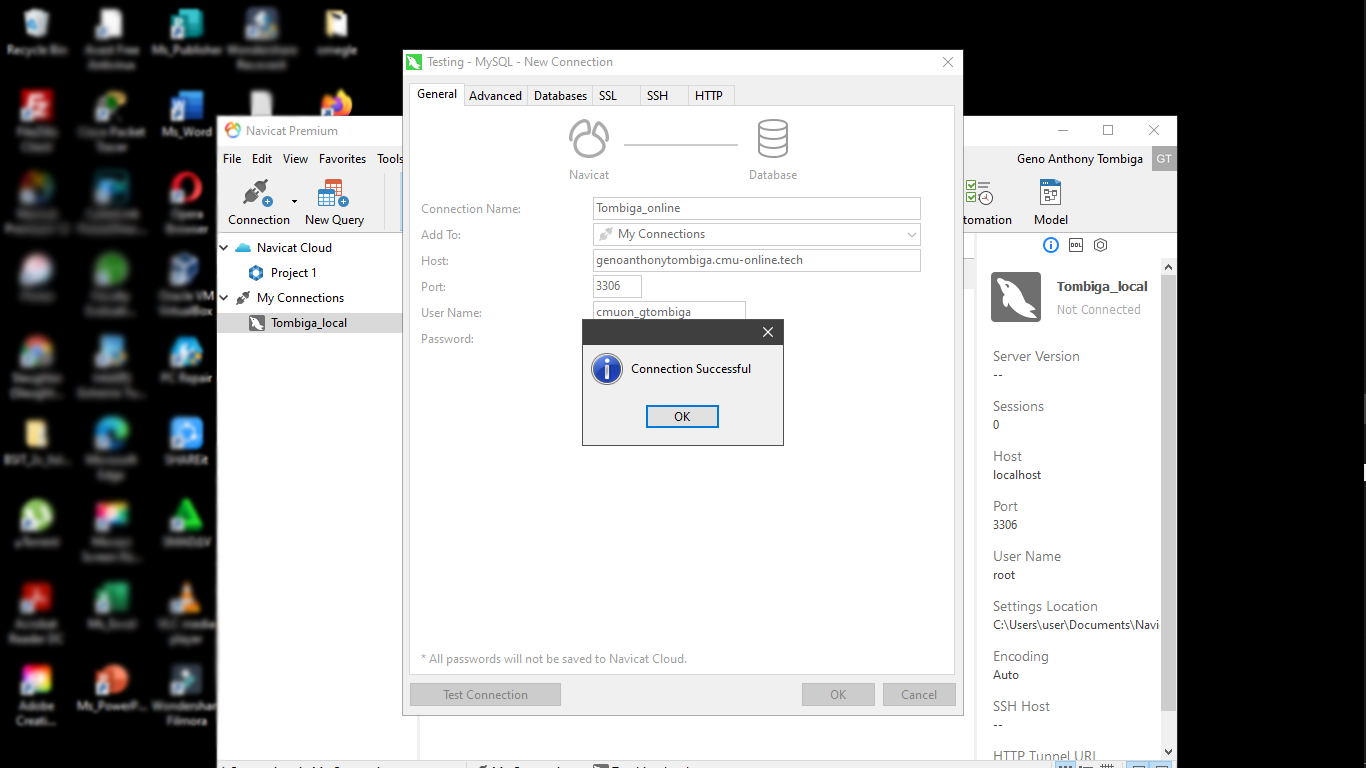
Task: Click the GT user avatar
Action: click(1163, 159)
